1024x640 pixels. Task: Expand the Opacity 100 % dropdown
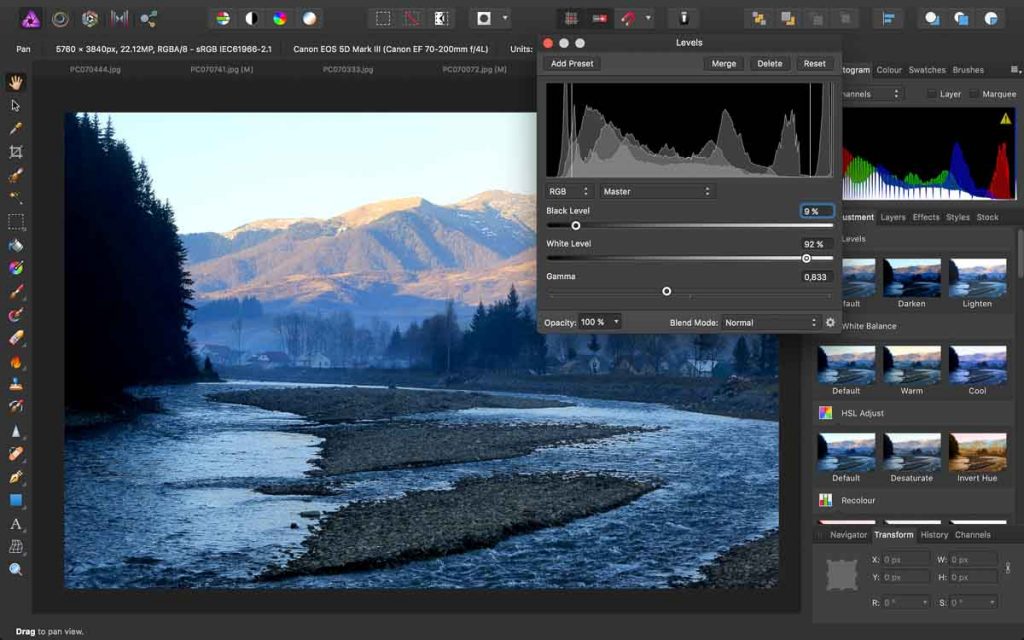pyautogui.click(x=600, y=322)
